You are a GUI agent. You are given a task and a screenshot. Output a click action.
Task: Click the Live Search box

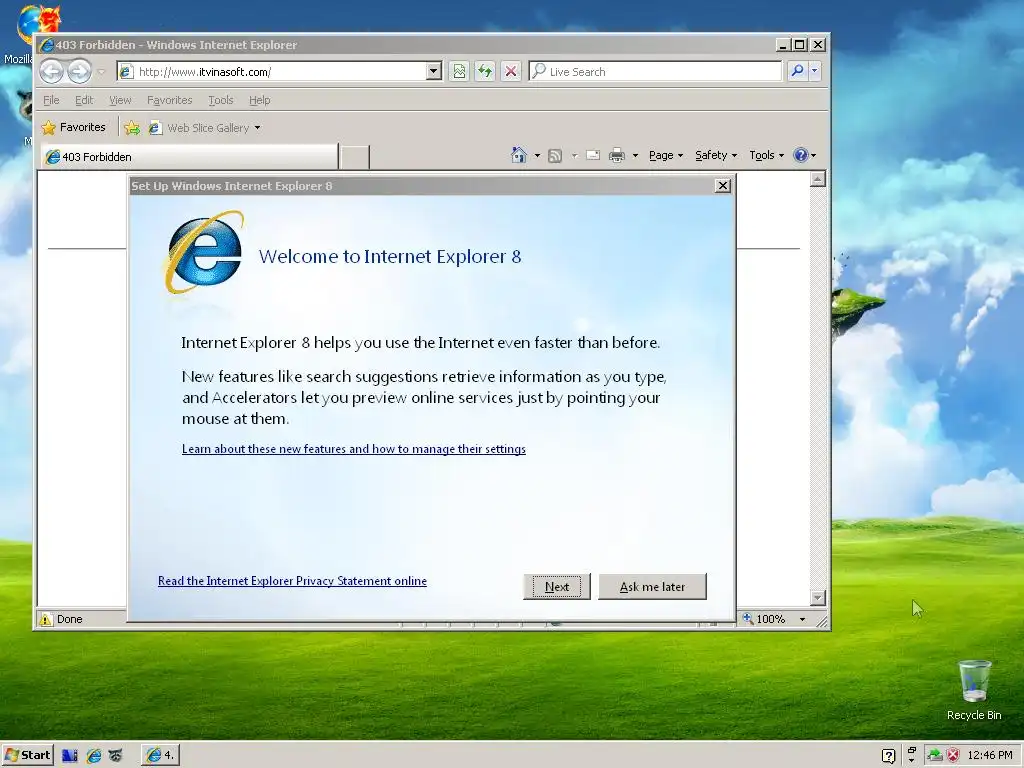pyautogui.click(x=655, y=72)
